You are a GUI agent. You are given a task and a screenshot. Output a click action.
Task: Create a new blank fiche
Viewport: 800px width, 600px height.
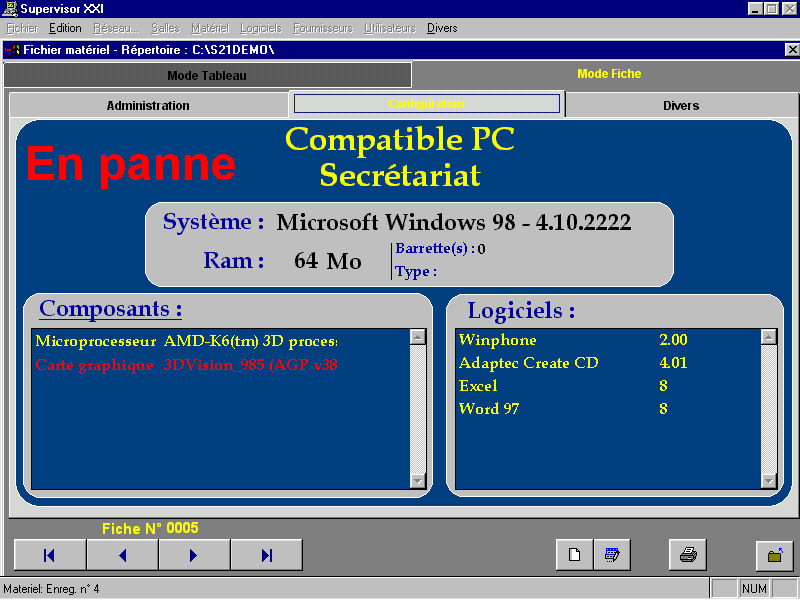[x=574, y=555]
